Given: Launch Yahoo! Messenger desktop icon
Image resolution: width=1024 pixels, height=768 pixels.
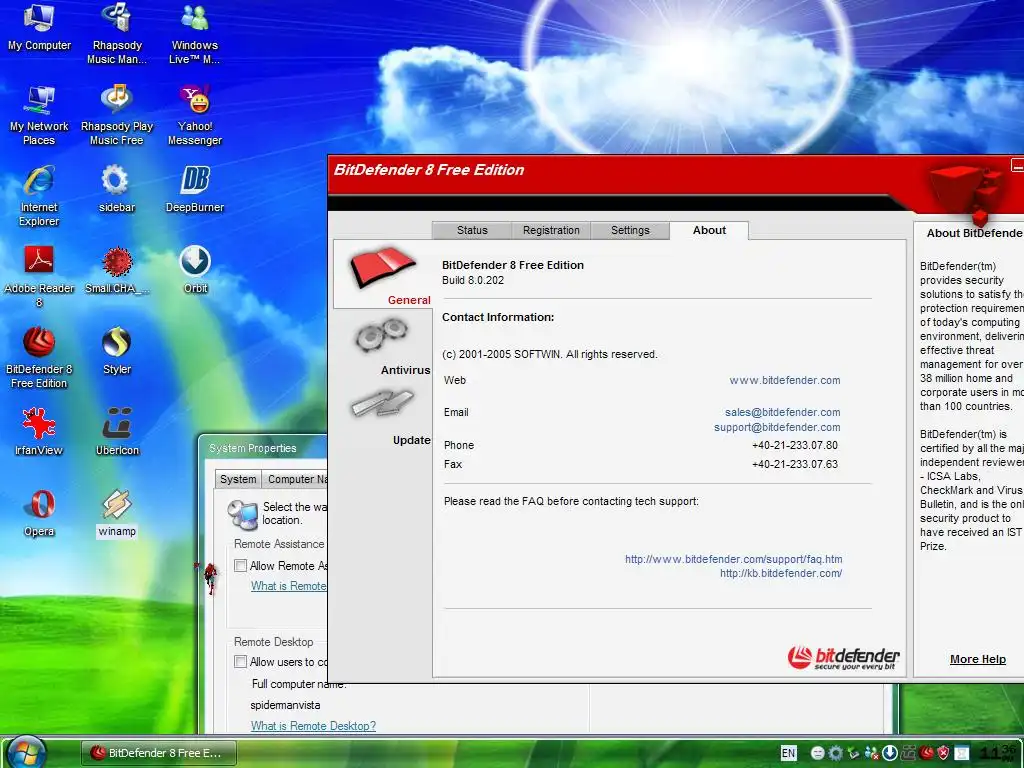Looking at the screenshot, I should (195, 115).
